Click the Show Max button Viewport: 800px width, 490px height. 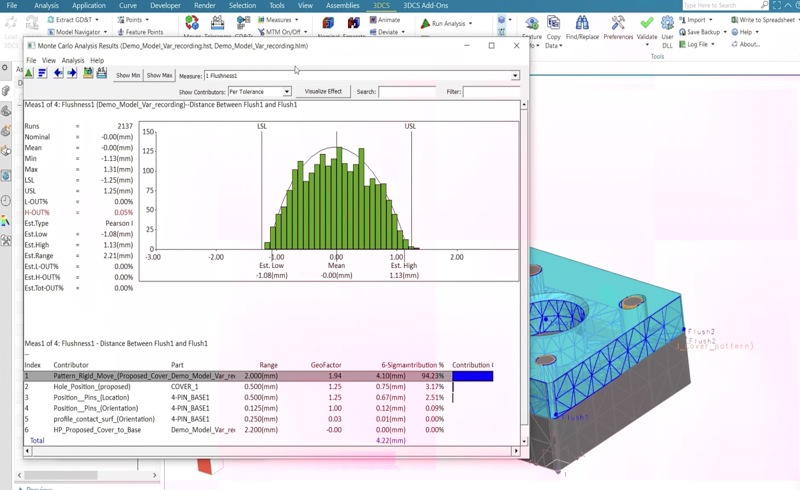pos(159,75)
